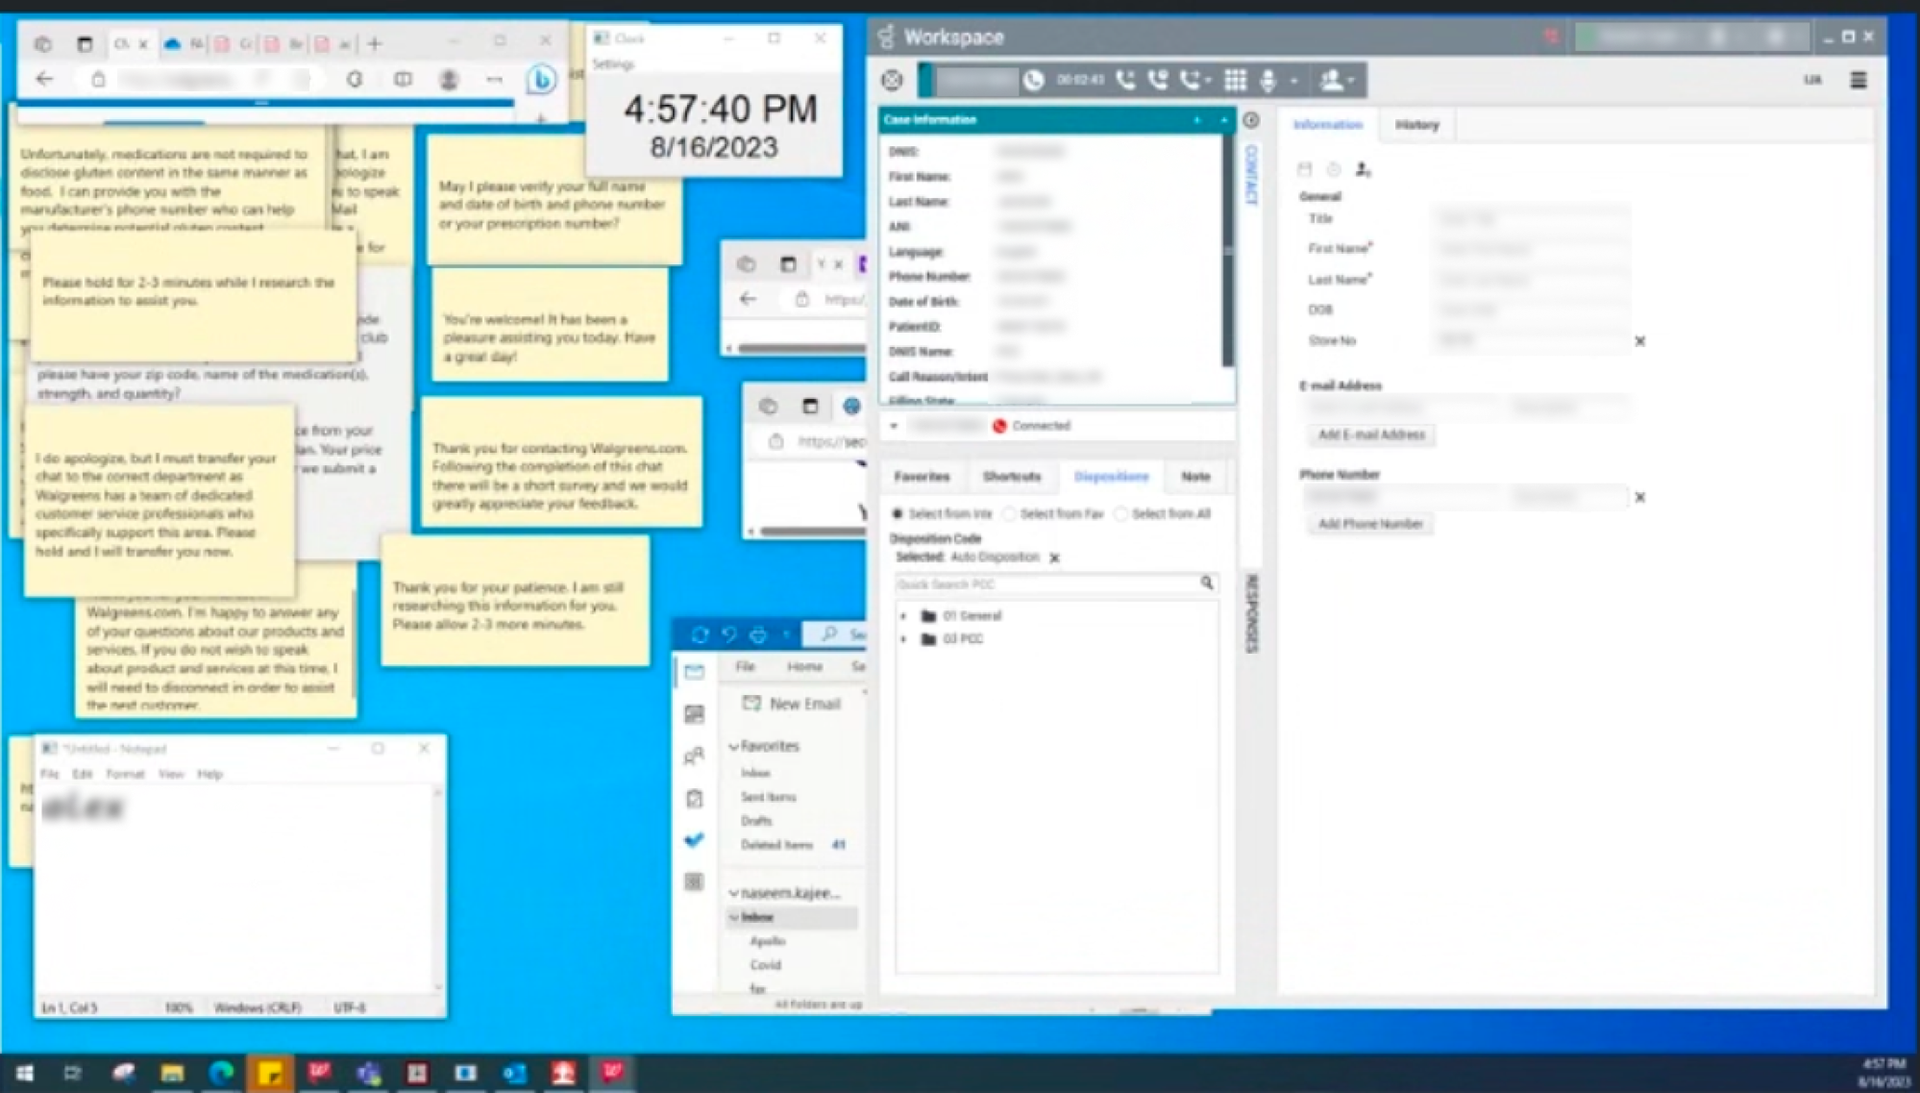Click the assign contact person icon in Information tab
Screen dimensions: 1920x1093
1362,170
